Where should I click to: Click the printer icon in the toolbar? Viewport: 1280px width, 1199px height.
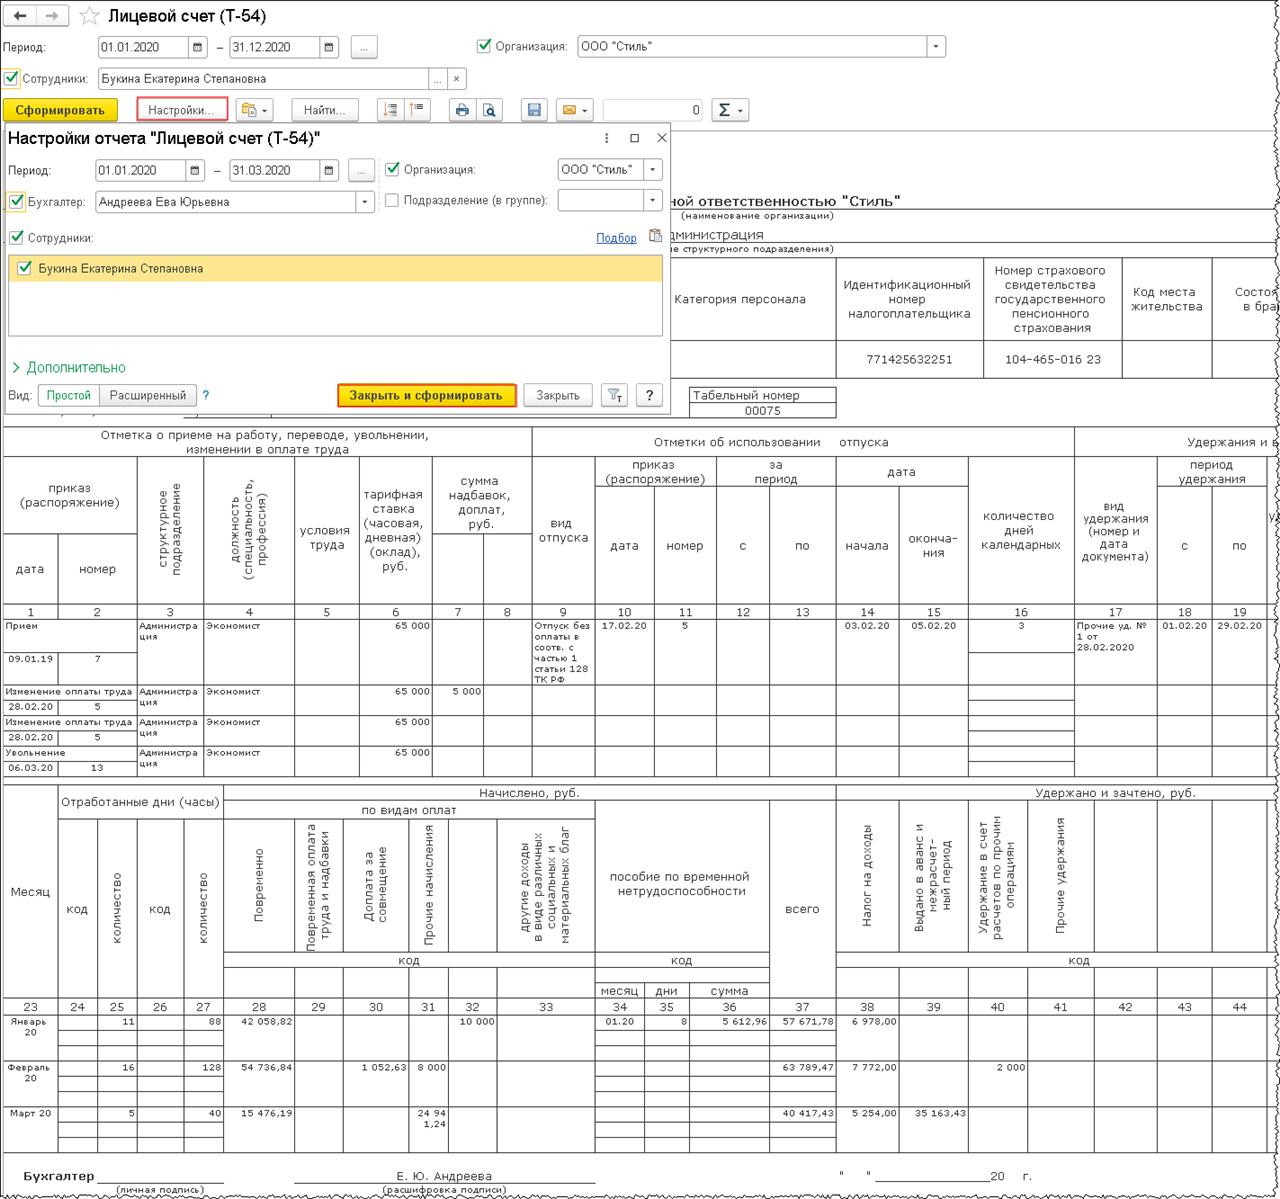pos(462,110)
